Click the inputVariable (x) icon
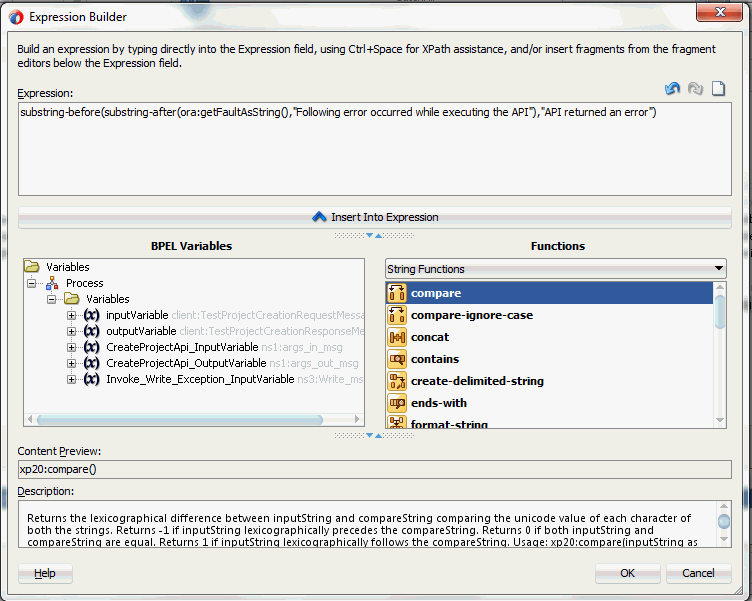This screenshot has height=601, width=752. coord(91,315)
